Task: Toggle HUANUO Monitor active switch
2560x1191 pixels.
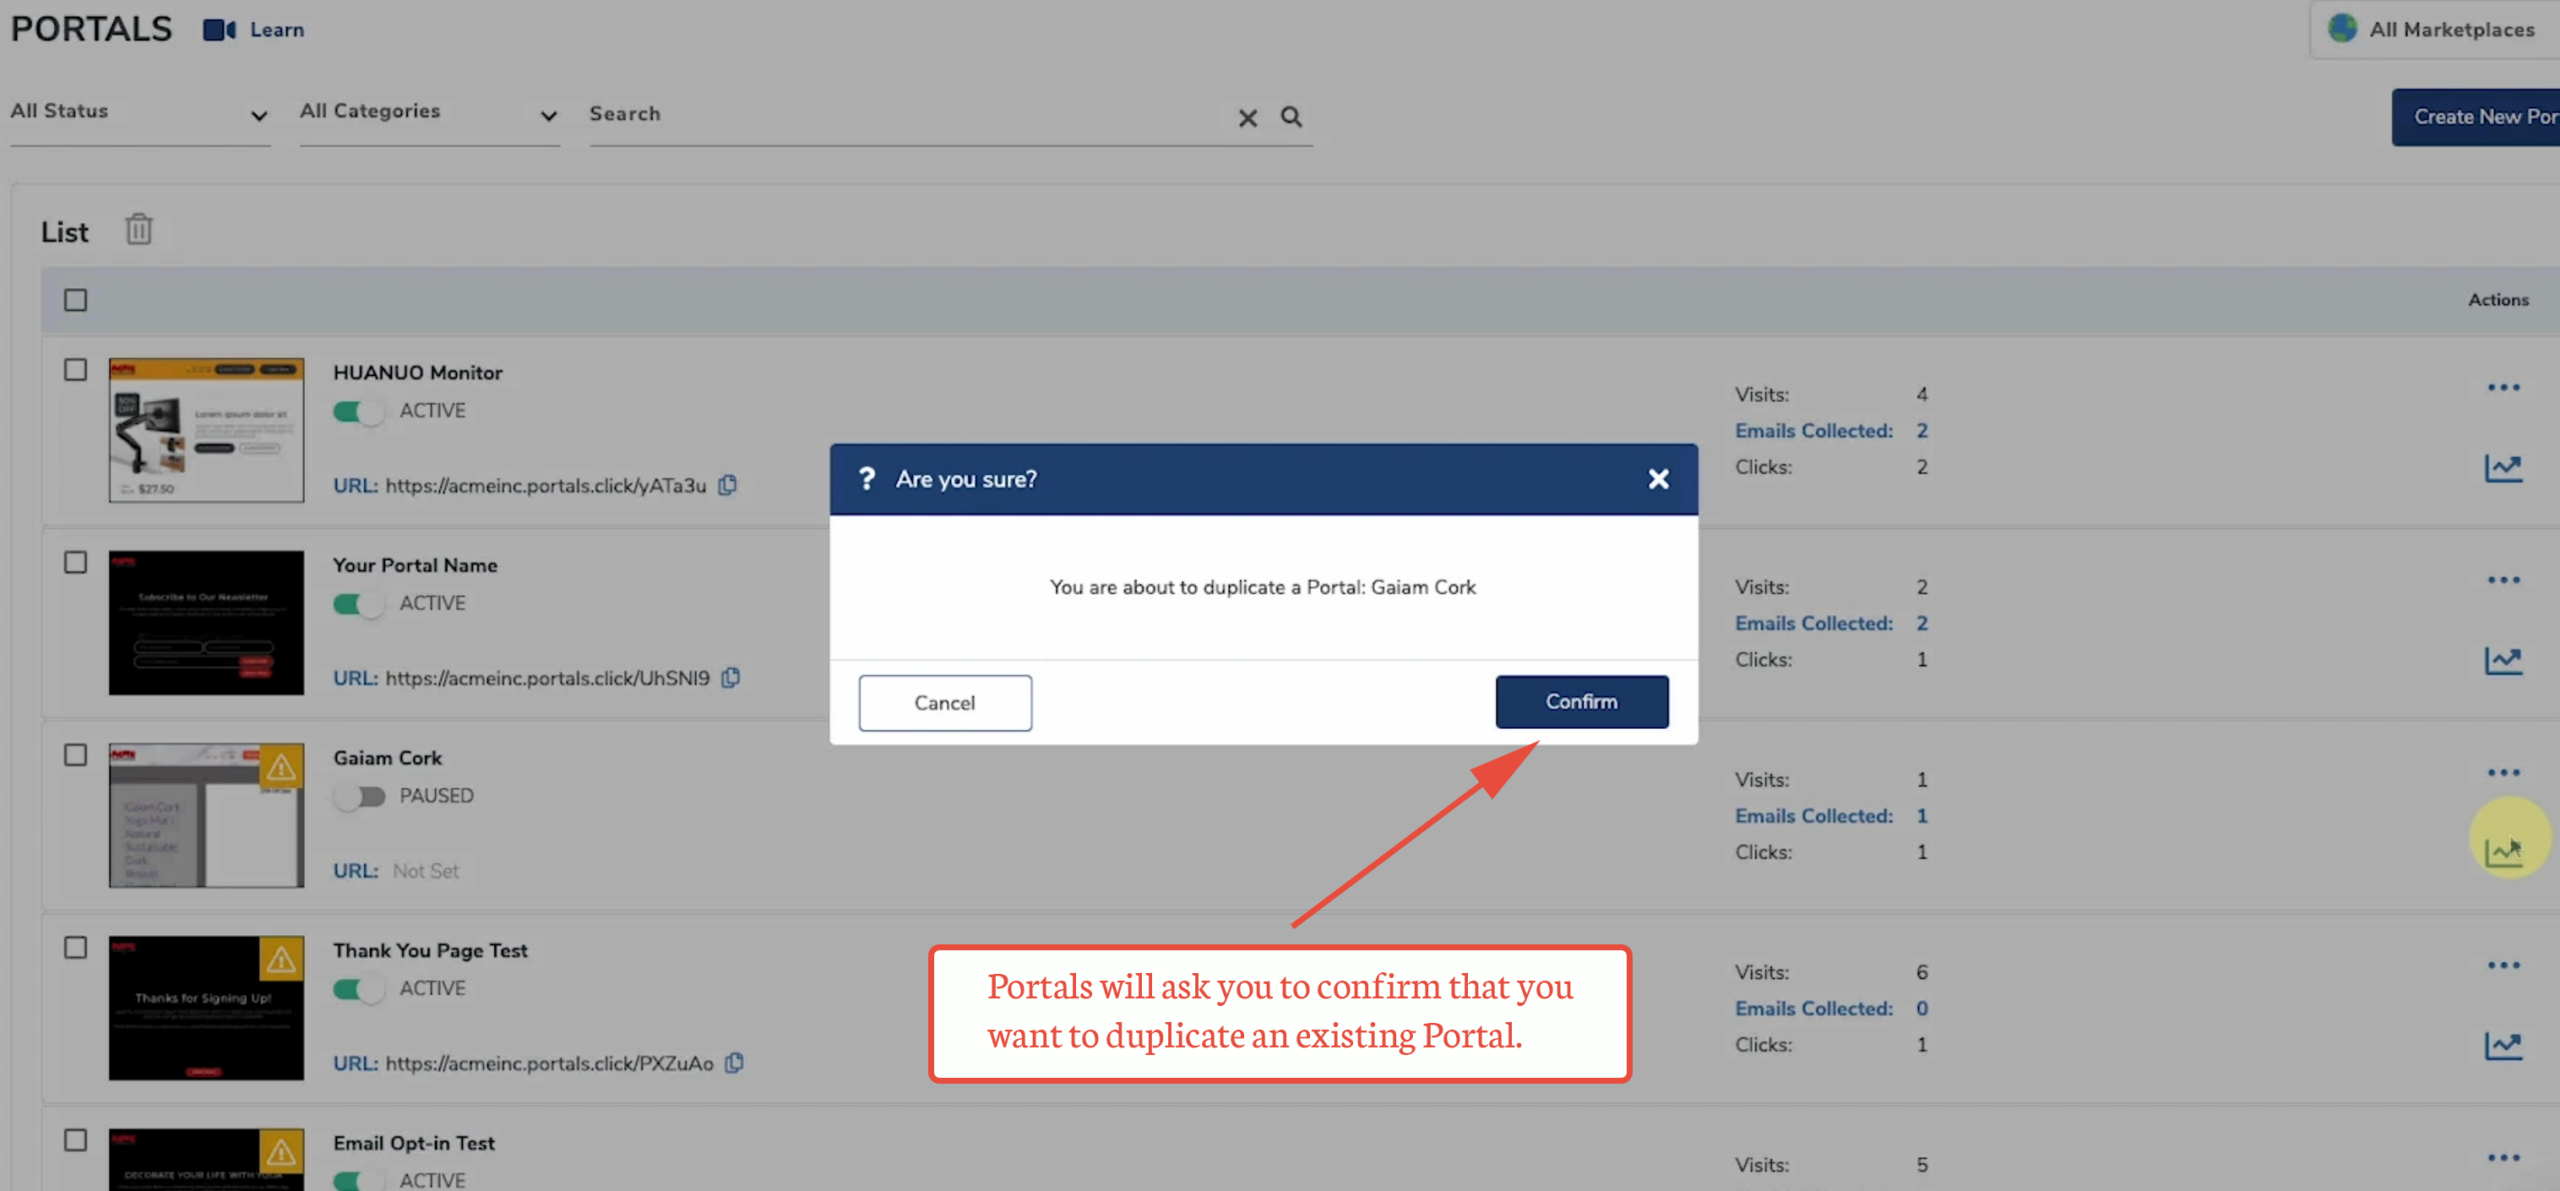Action: tap(359, 411)
